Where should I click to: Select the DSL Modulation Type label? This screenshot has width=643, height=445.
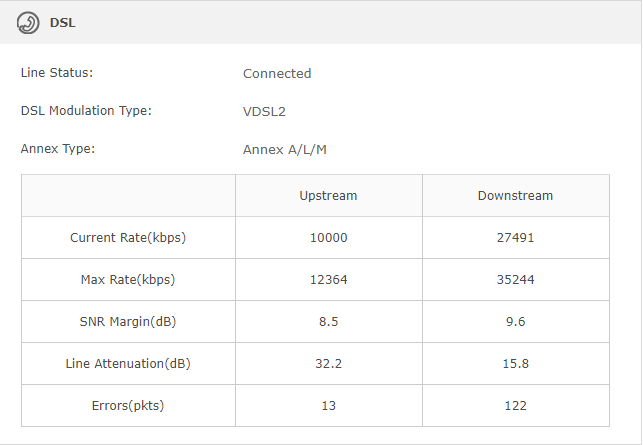(x=86, y=111)
